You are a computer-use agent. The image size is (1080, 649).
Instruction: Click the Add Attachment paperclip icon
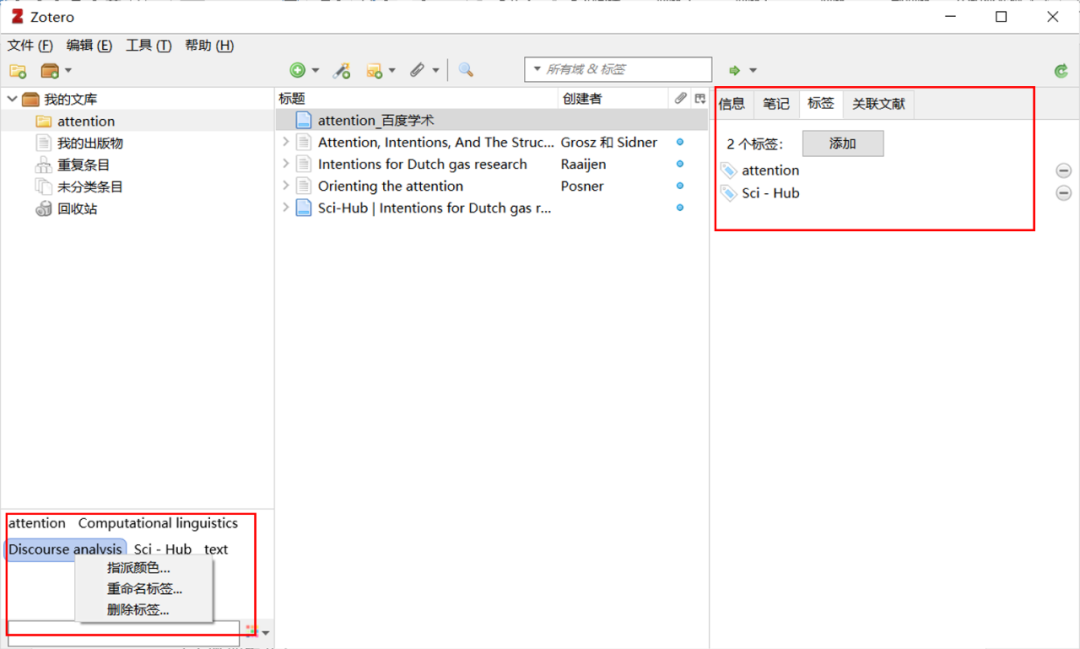[417, 70]
